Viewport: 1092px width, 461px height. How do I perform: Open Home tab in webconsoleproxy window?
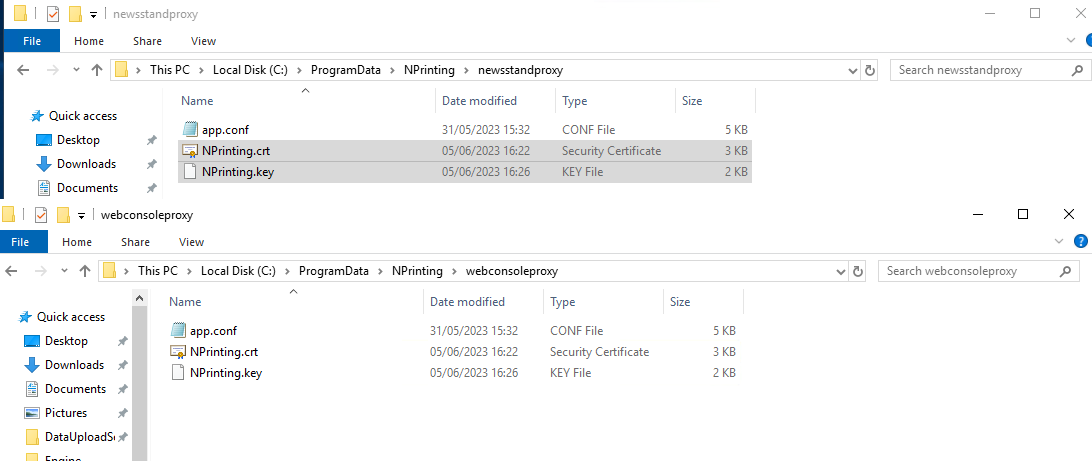(77, 242)
